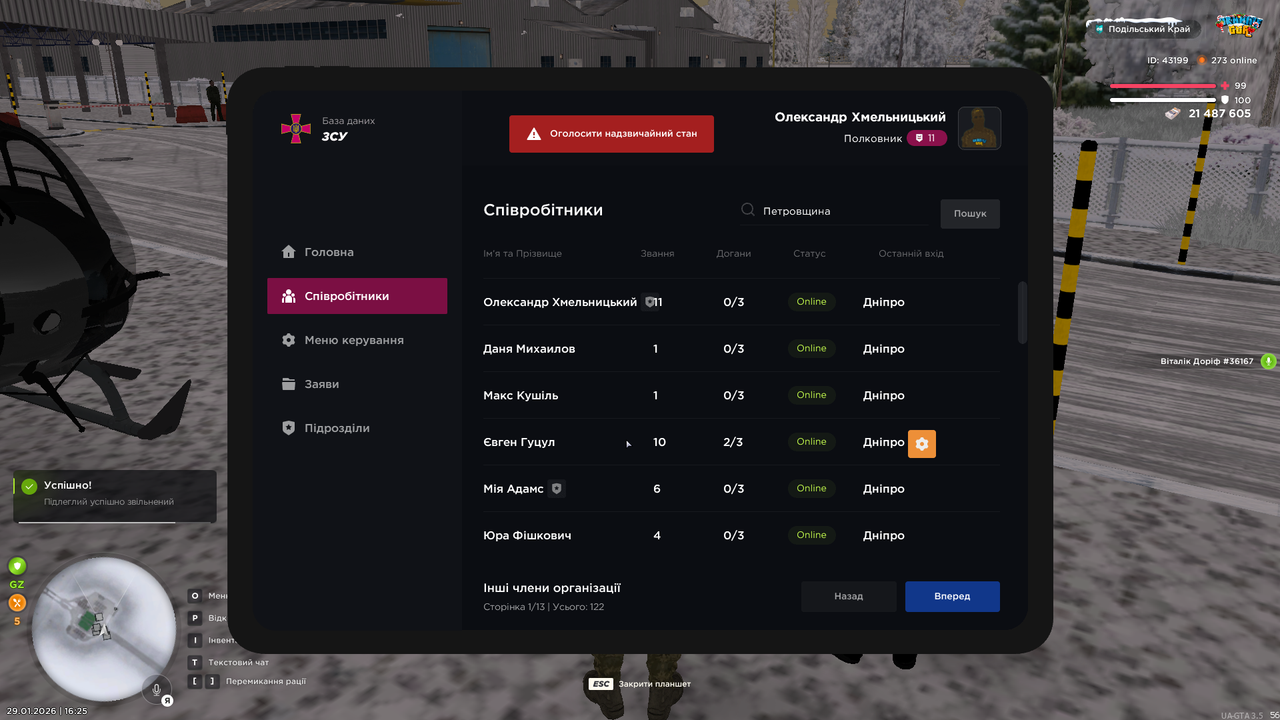This screenshot has width=1280, height=720.
Task: Click the armor bar in HUD
Action: coord(1163,100)
